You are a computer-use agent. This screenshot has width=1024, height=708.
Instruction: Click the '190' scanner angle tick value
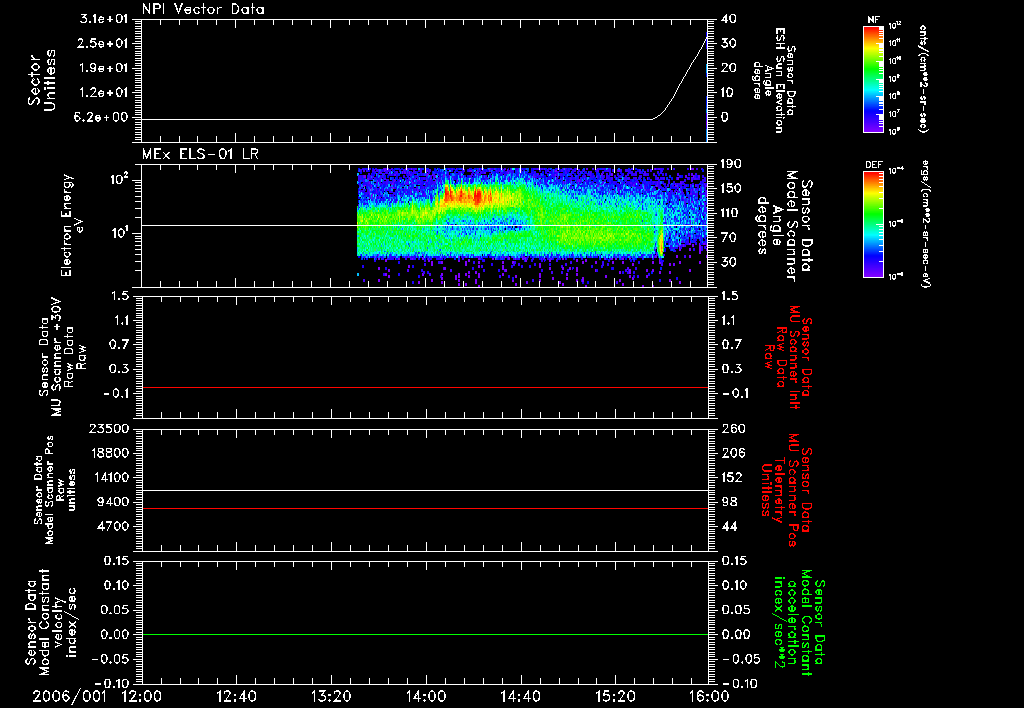[731, 164]
